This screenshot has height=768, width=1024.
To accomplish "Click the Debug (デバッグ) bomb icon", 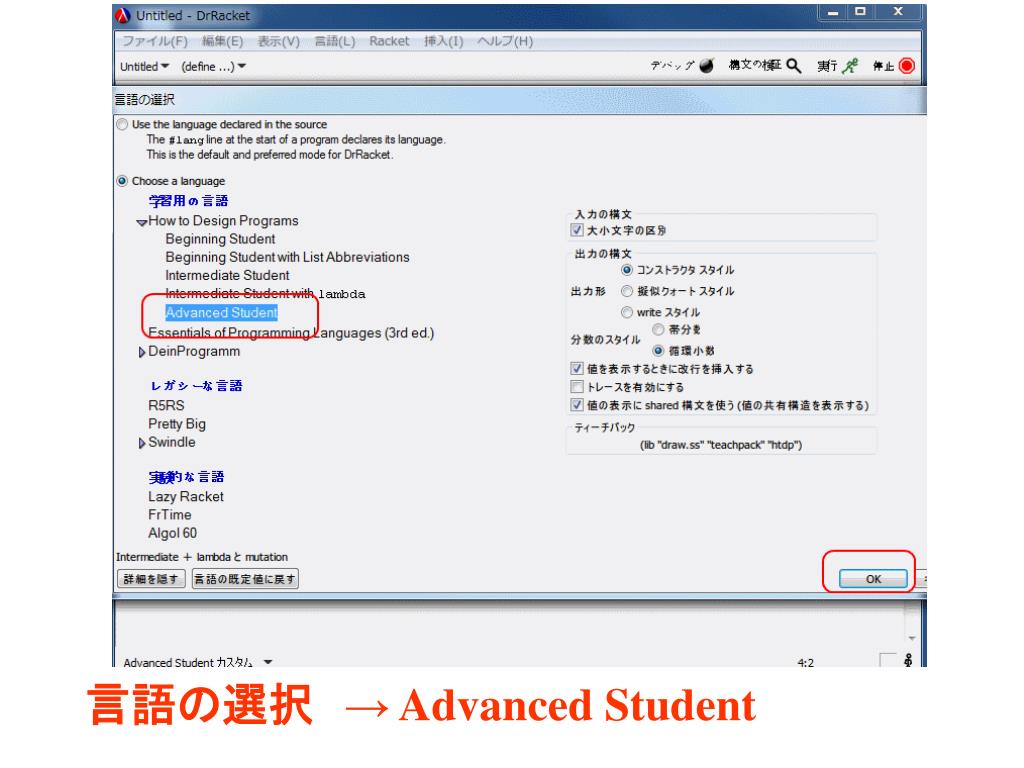I will click(x=707, y=66).
